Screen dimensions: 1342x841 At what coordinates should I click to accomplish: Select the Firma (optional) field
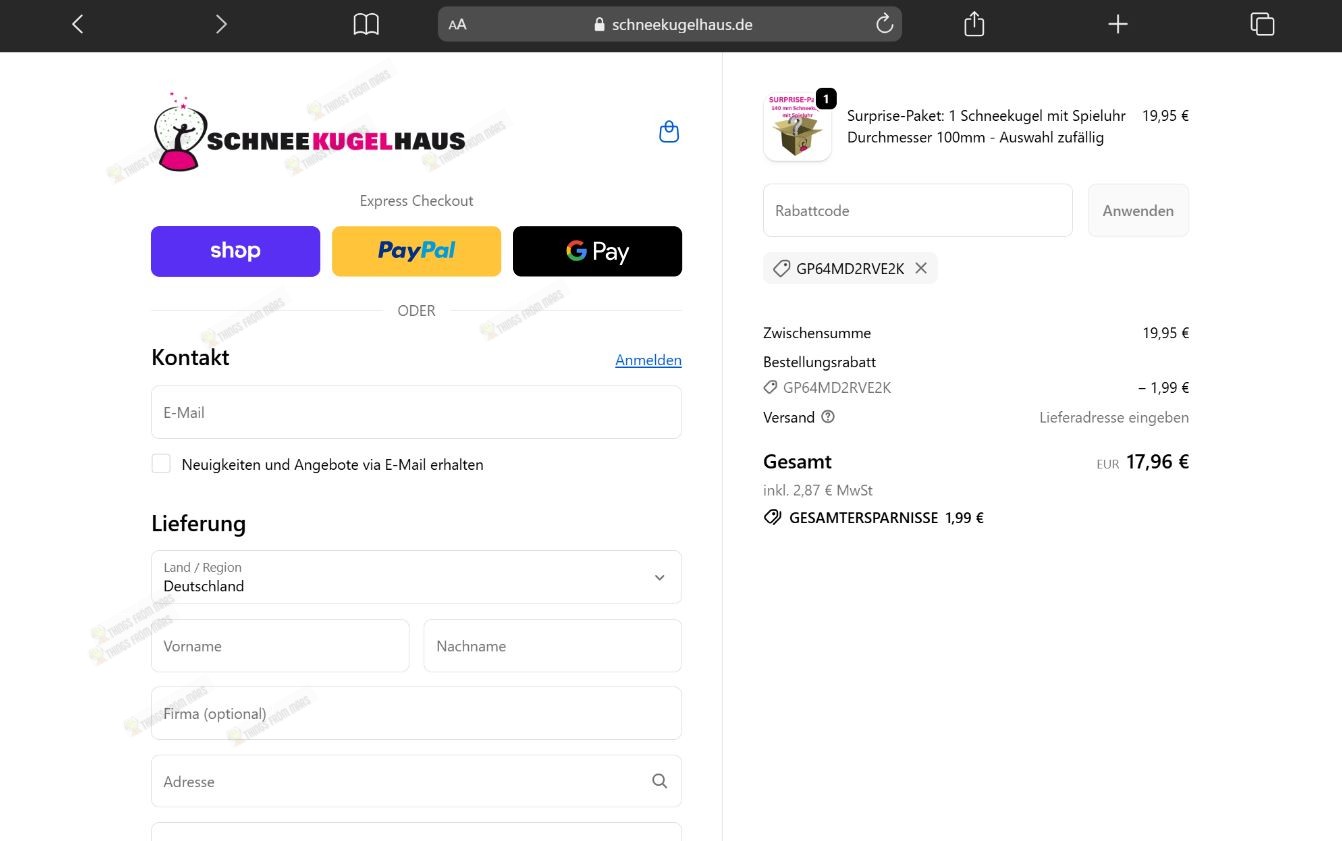[416, 713]
